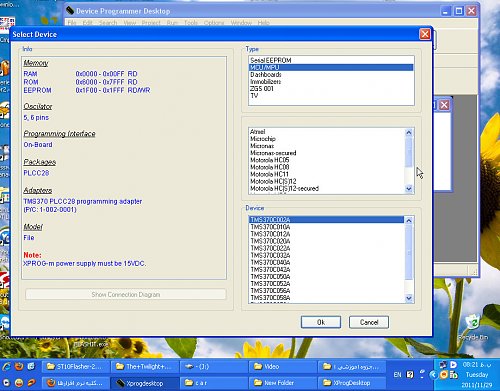
Task: Select device TMS370C002A
Action: tap(326, 220)
